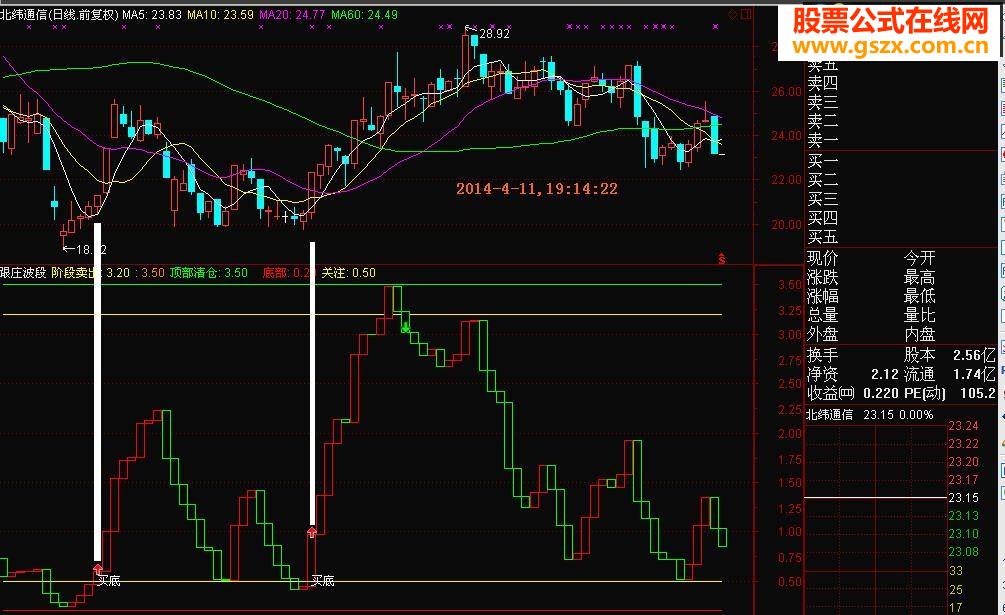Select the later 买底 buy-signal red arrow

click(x=312, y=532)
